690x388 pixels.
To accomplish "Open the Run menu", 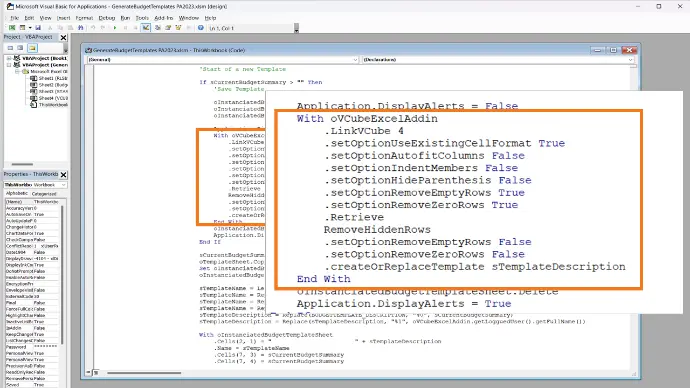I will point(125,18).
